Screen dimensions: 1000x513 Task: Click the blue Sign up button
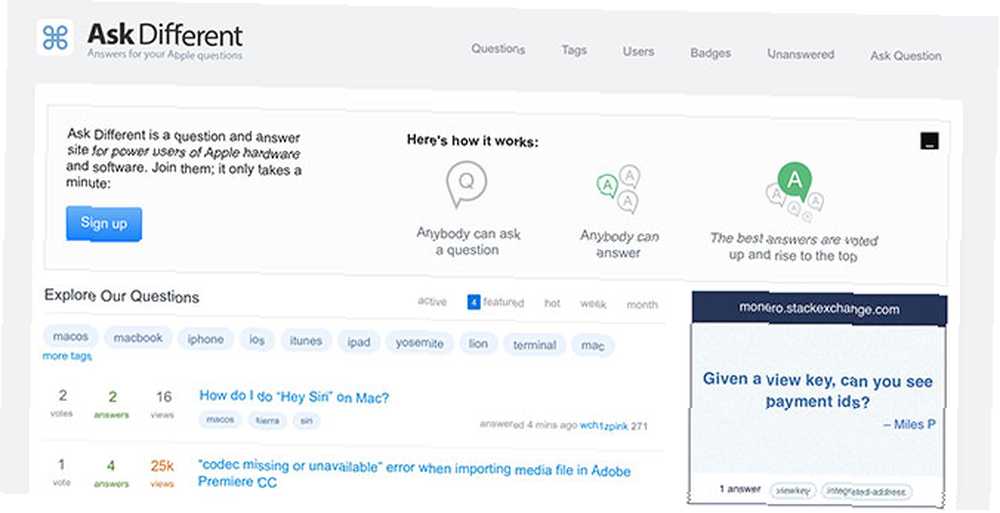point(104,223)
